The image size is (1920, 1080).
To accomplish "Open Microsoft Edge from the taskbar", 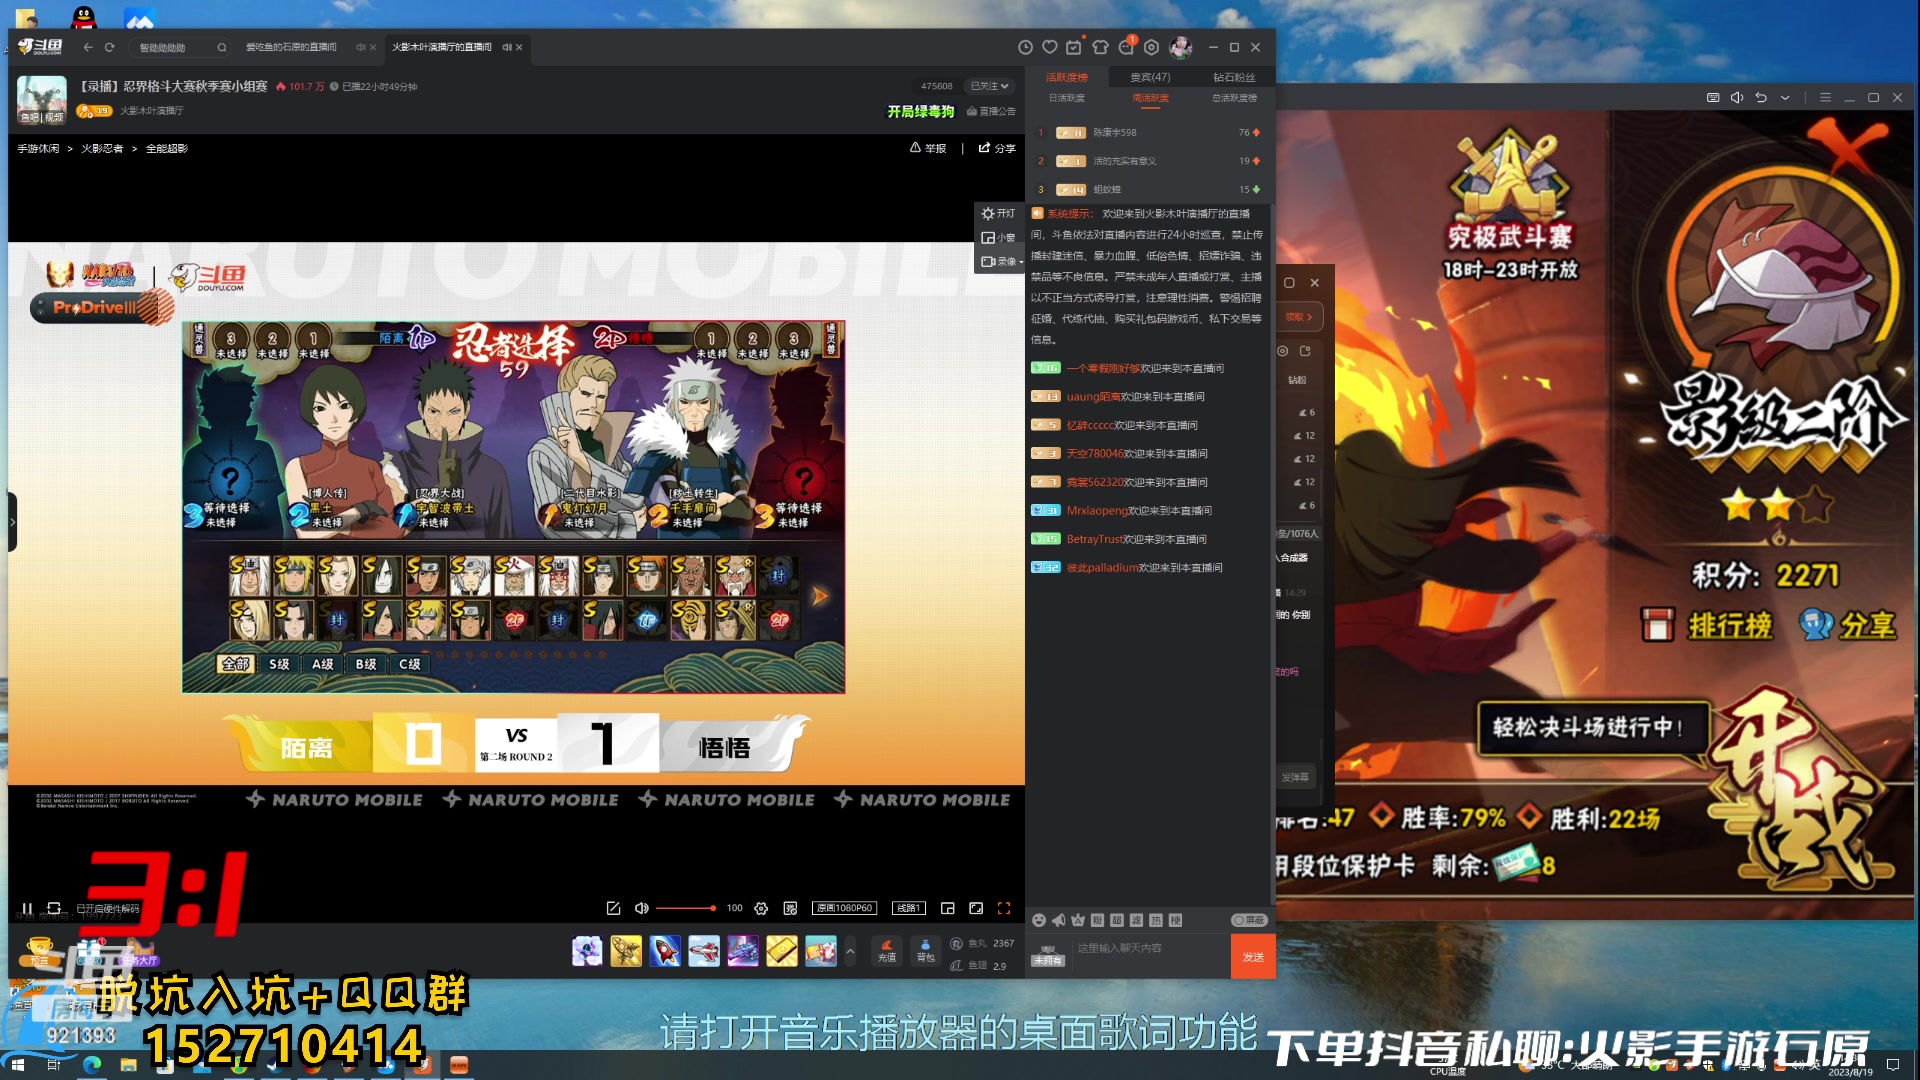I will [92, 1065].
